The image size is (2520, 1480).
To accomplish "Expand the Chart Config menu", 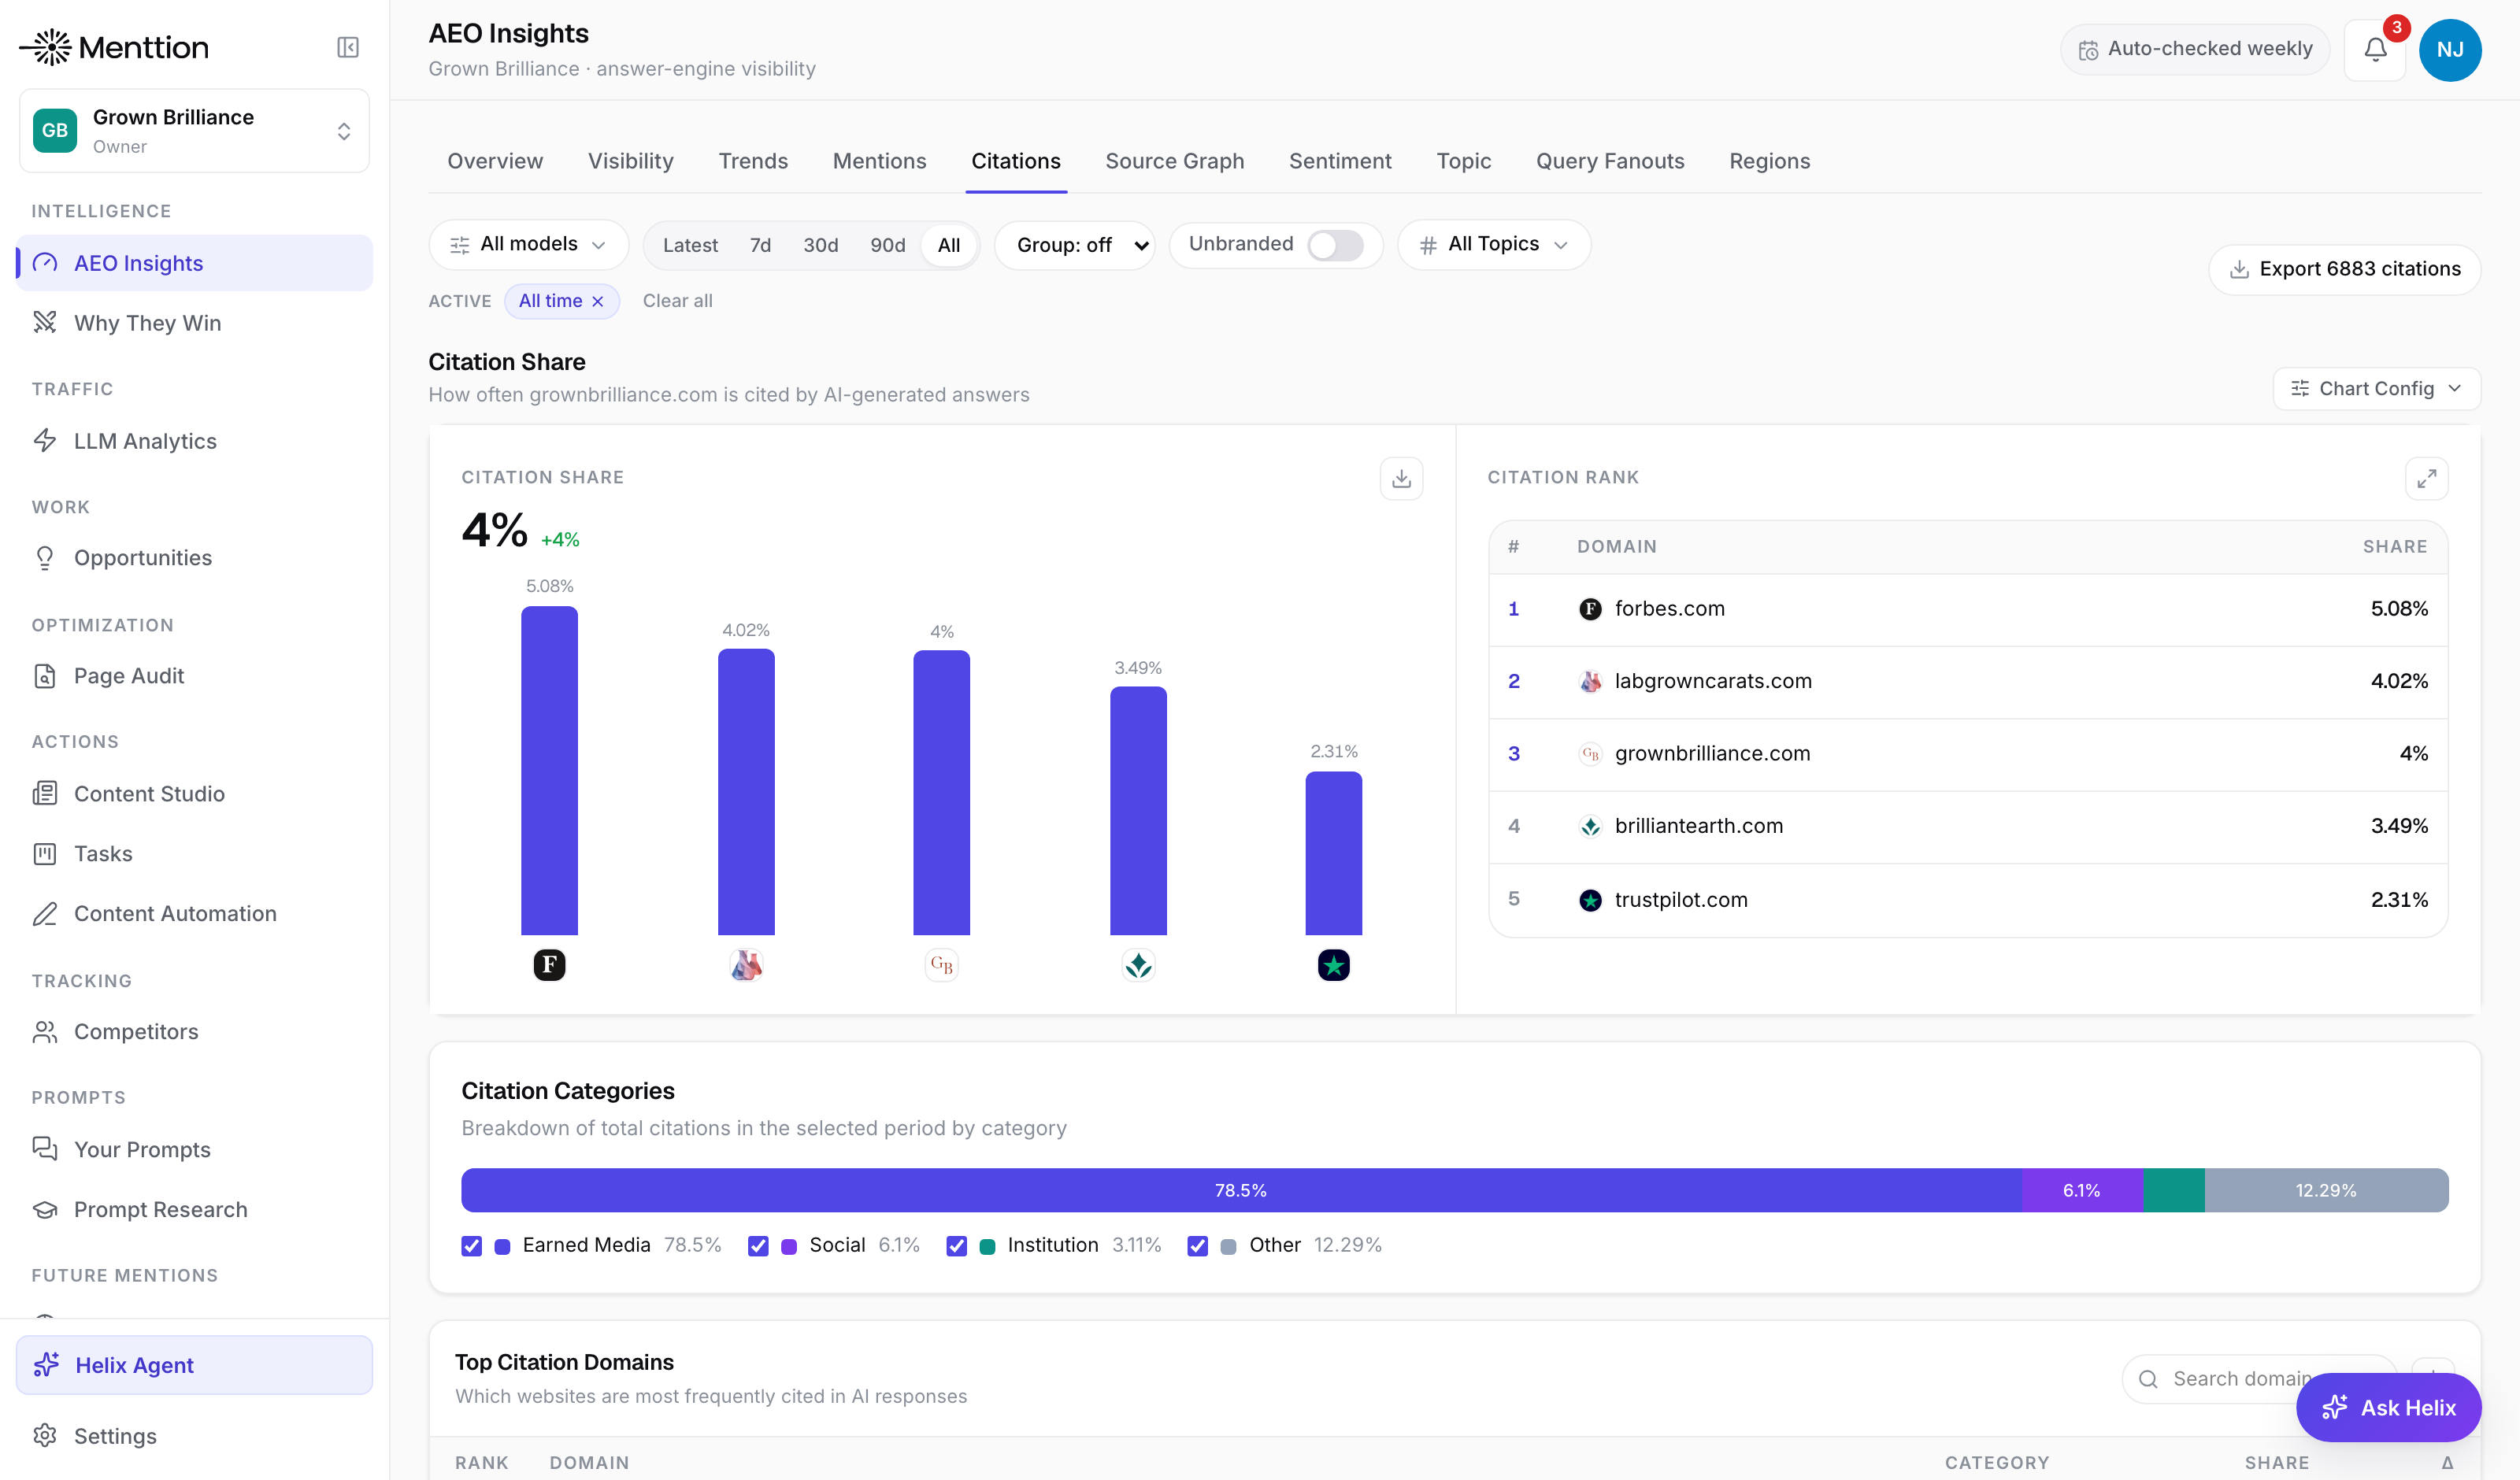I will pyautogui.click(x=2376, y=389).
